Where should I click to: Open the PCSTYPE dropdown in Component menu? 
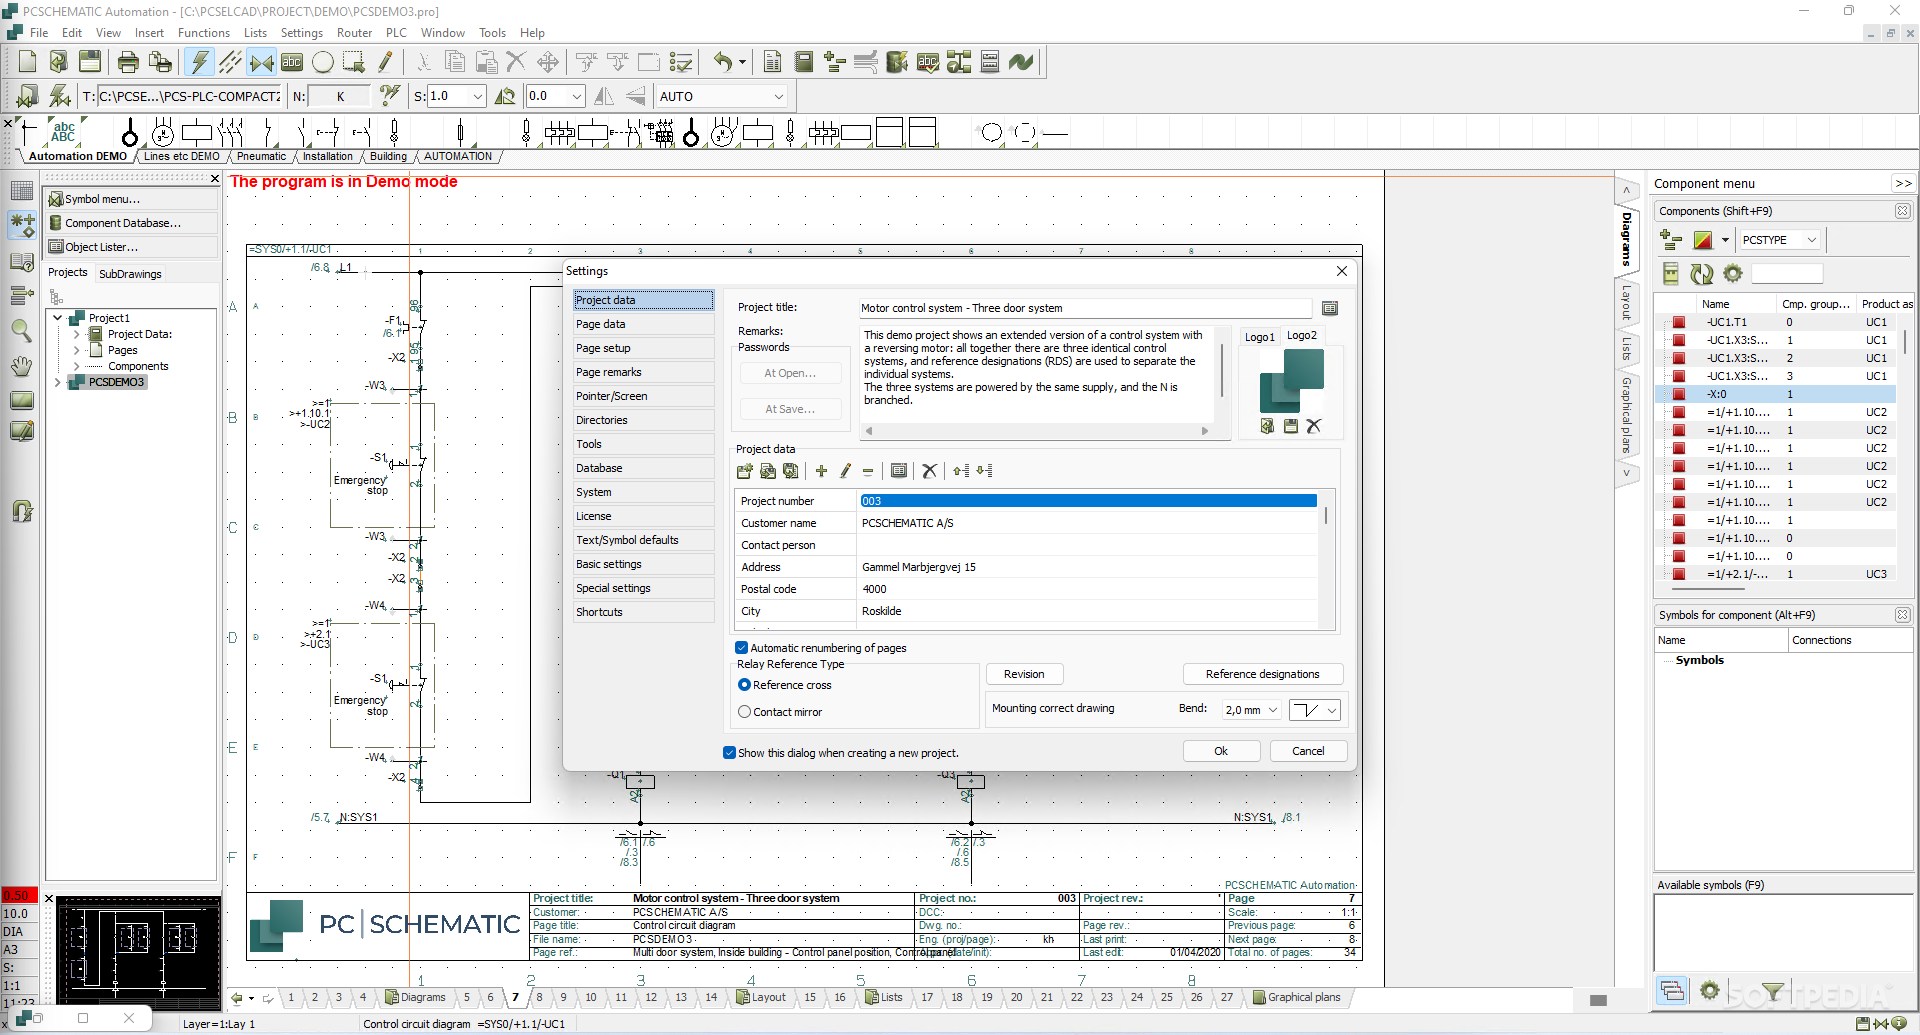point(1810,240)
